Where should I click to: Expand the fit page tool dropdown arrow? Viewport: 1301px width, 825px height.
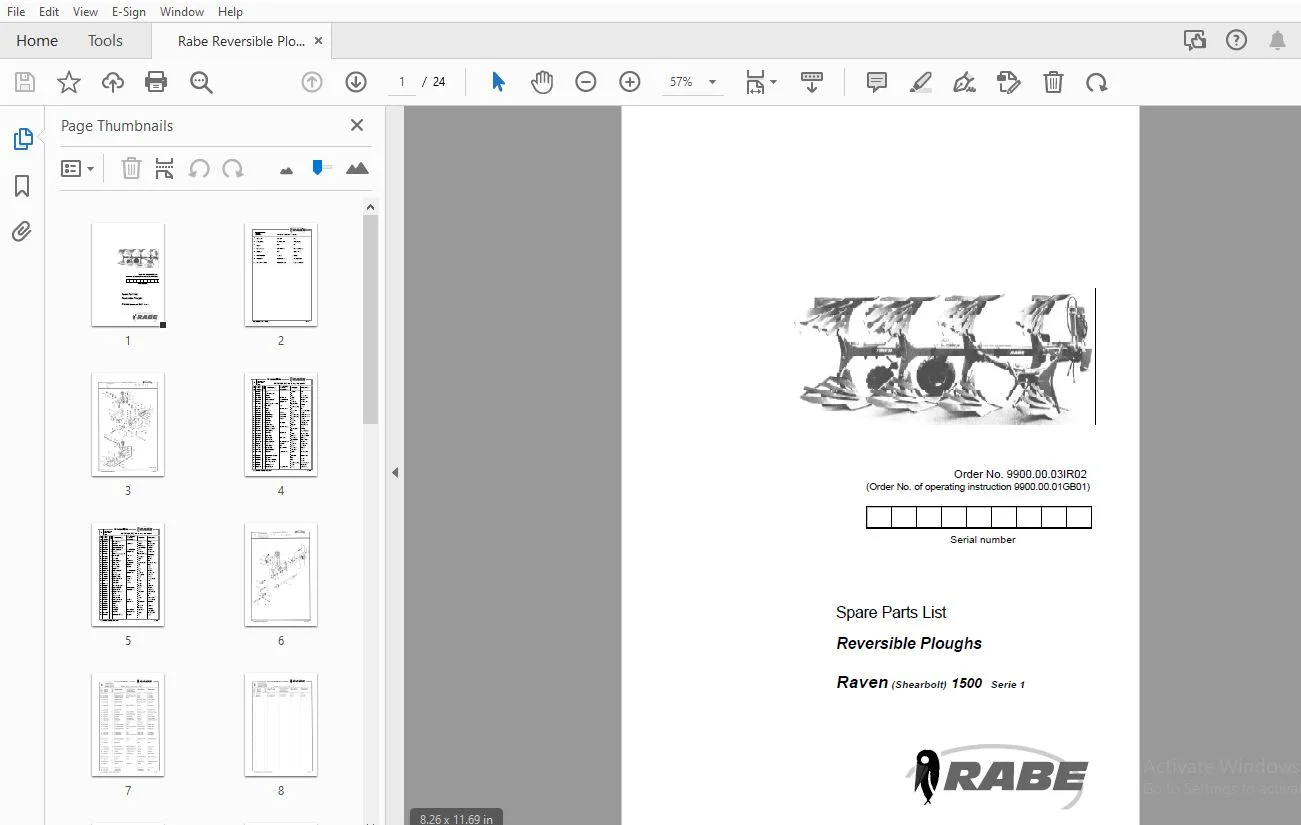click(x=773, y=83)
